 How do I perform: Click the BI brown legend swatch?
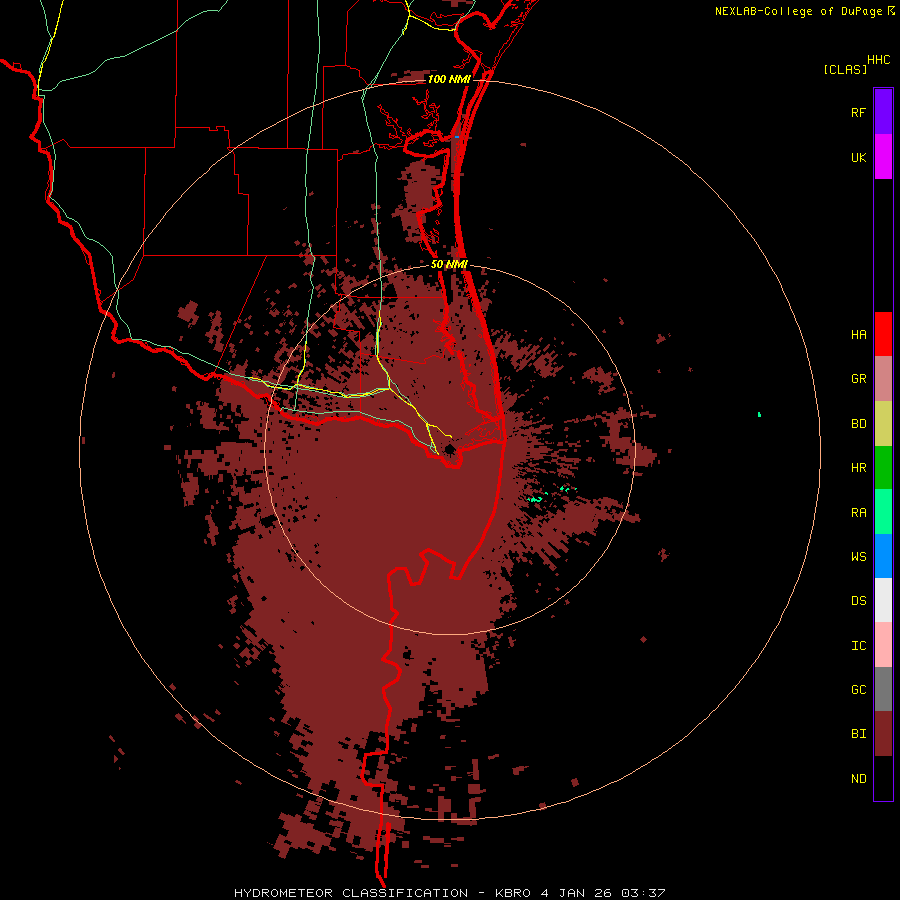point(883,734)
